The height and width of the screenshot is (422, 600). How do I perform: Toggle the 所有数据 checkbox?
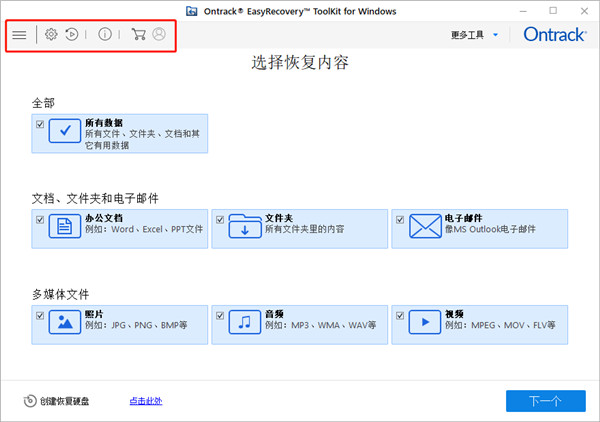pos(40,124)
